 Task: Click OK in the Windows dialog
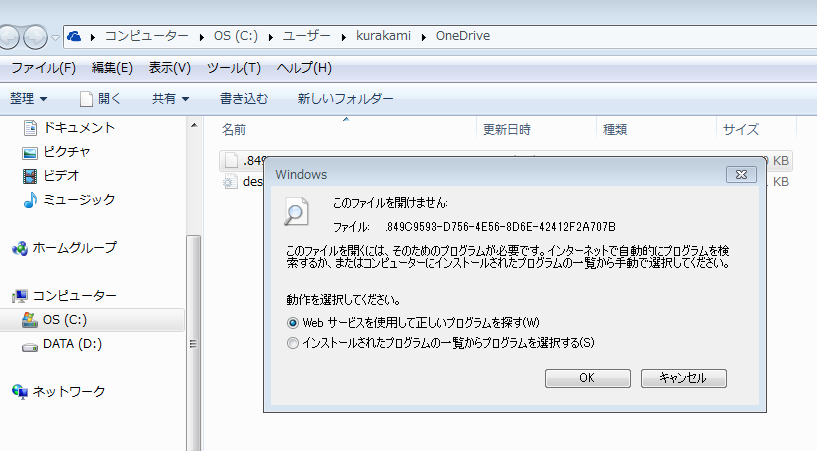click(x=588, y=378)
